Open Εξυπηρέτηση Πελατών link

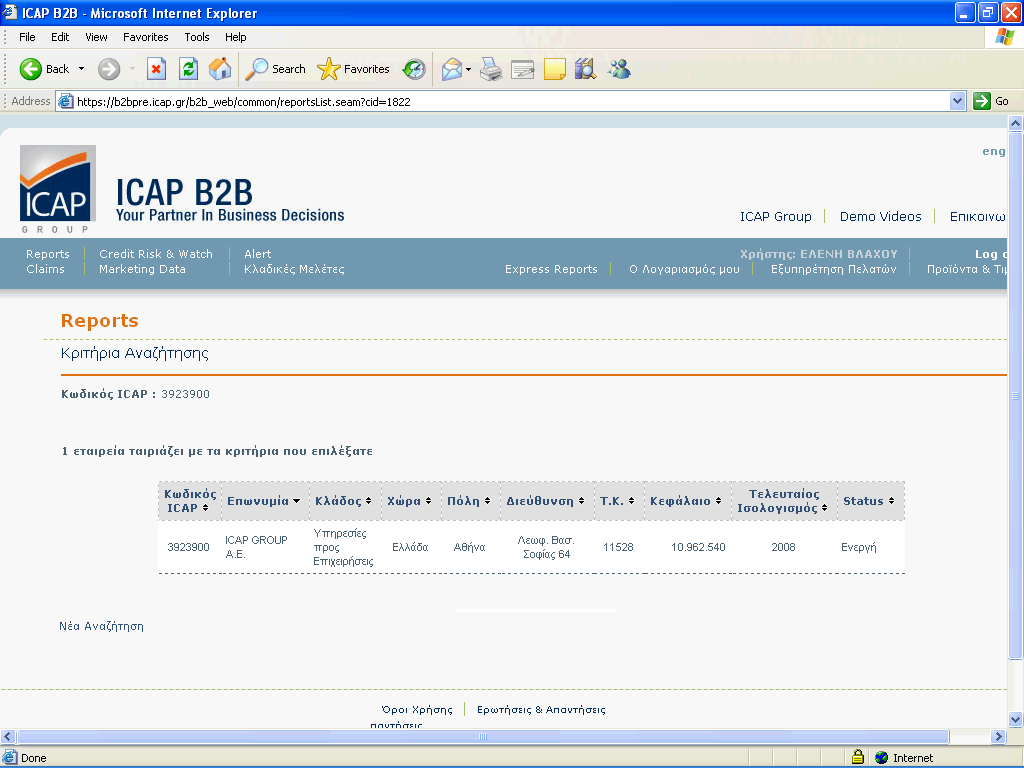point(833,269)
